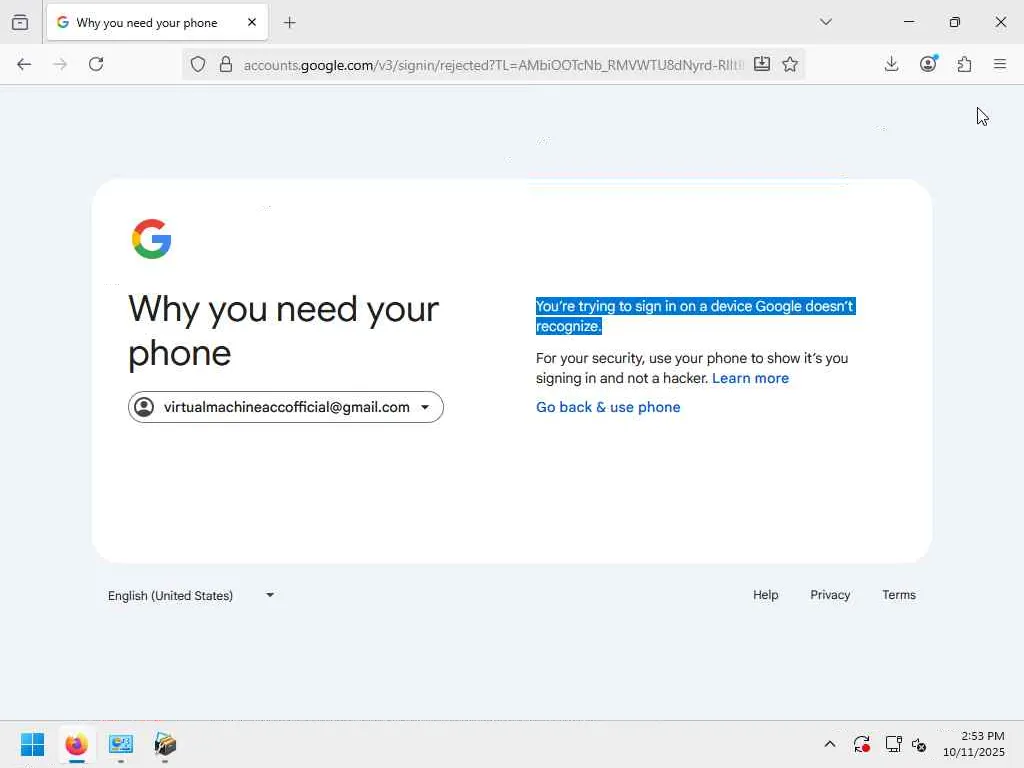Save page to Pocket icon in address bar
This screenshot has width=1024, height=768.
pos(761,64)
